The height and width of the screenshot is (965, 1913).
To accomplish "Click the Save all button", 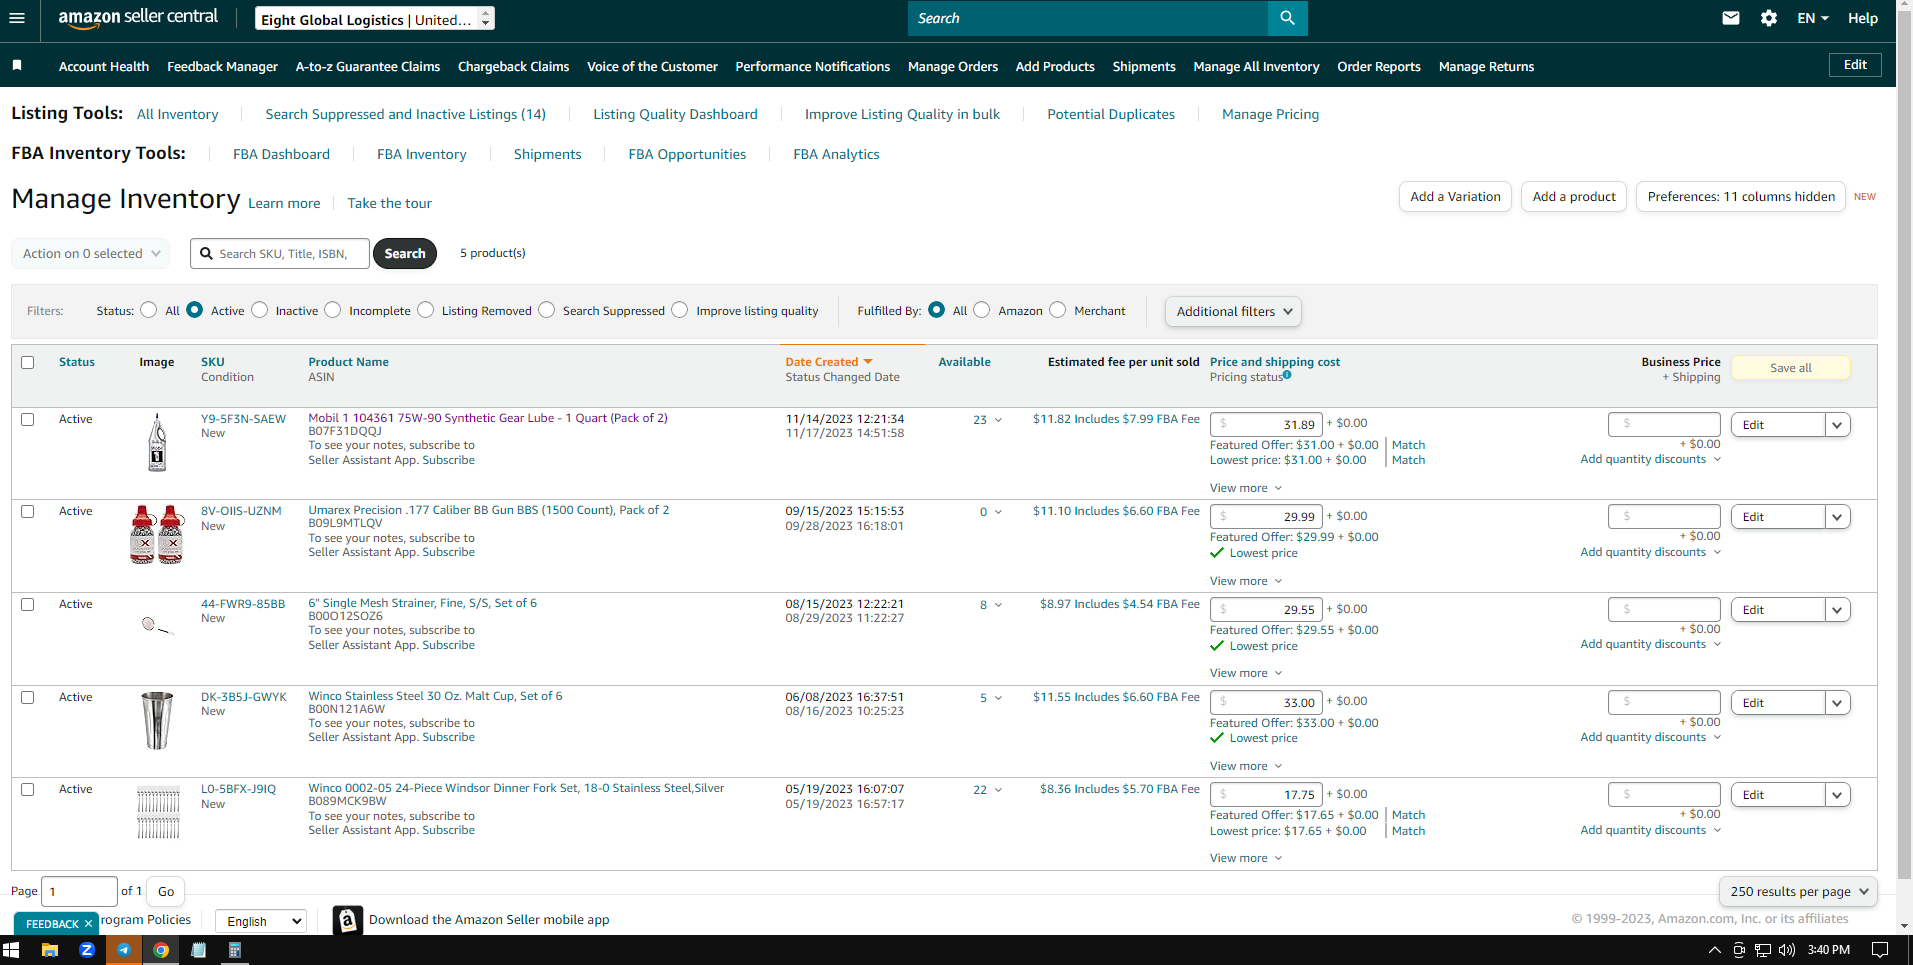I will (x=1790, y=368).
